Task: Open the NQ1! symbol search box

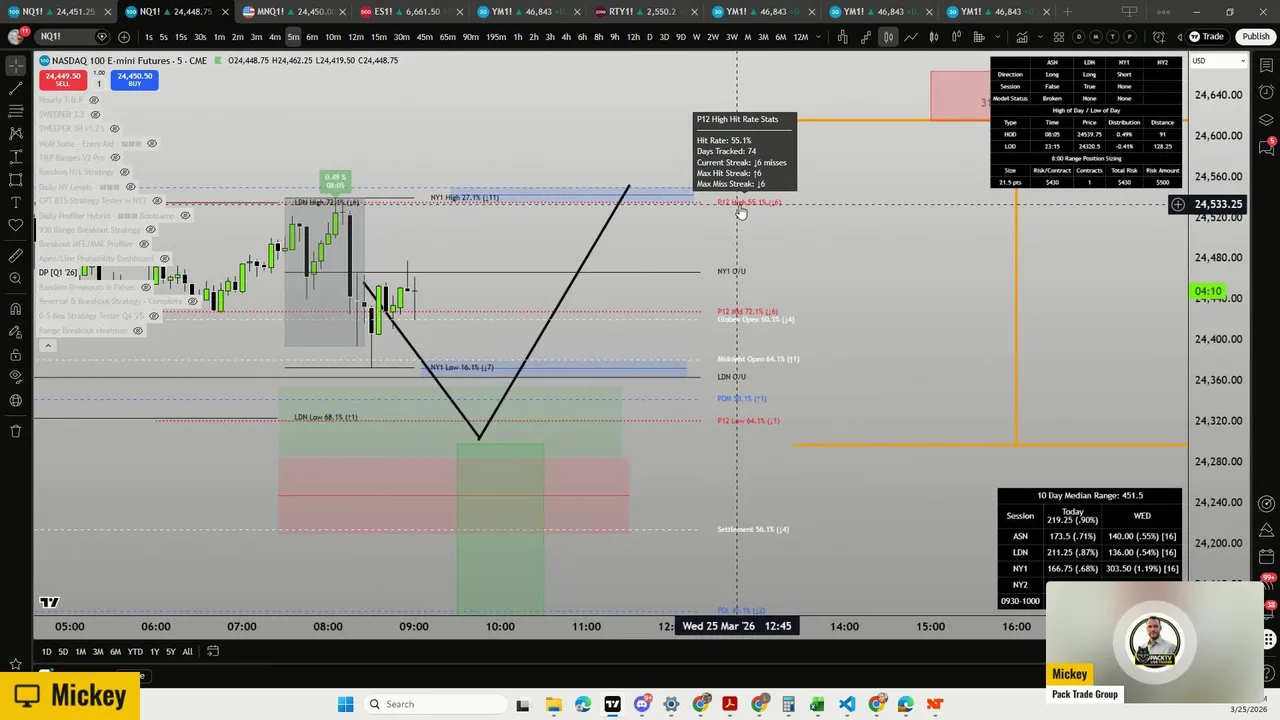Action: click(x=72, y=37)
